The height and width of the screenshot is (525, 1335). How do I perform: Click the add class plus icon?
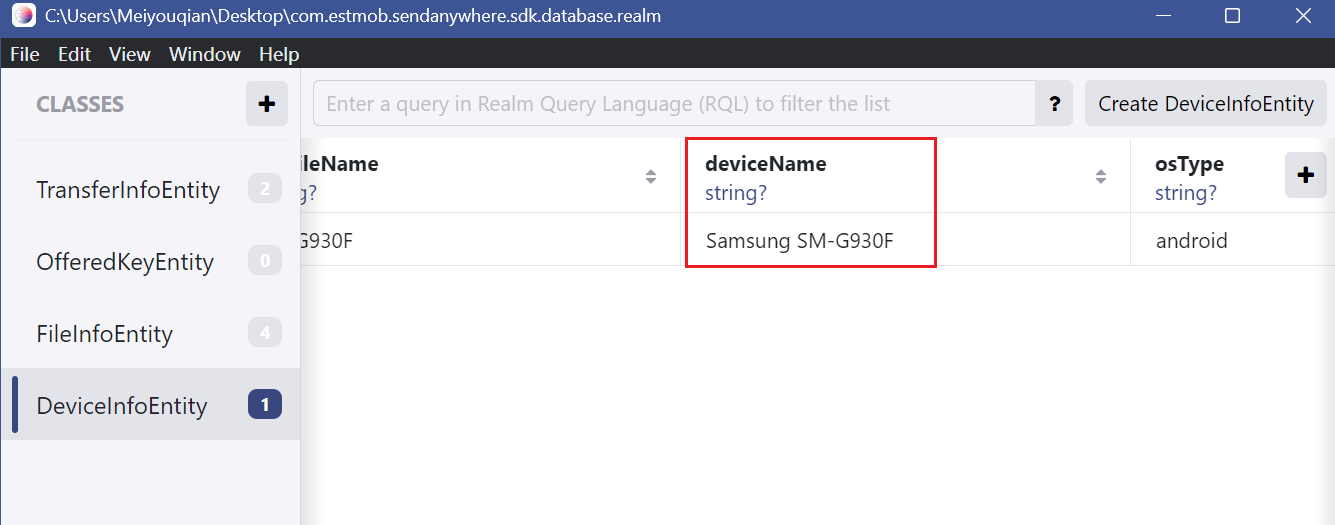(266, 104)
